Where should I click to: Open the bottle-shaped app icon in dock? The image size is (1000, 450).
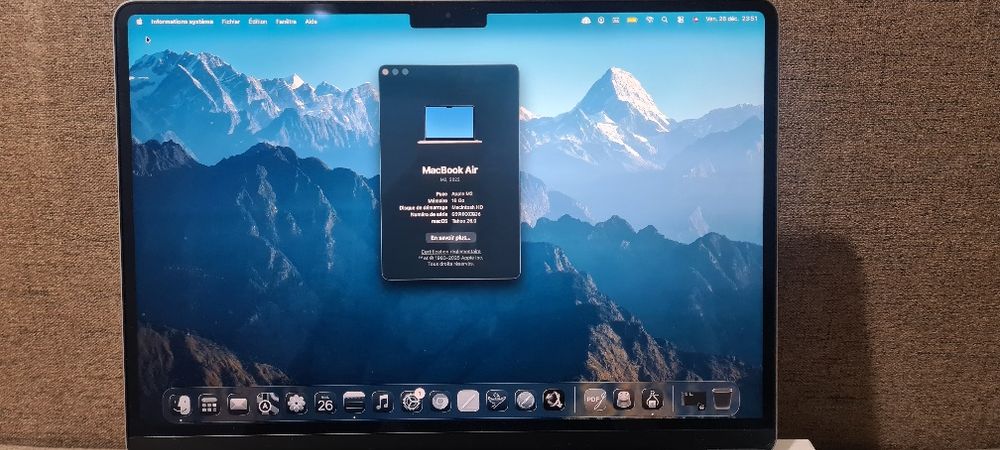pyautogui.click(x=652, y=399)
